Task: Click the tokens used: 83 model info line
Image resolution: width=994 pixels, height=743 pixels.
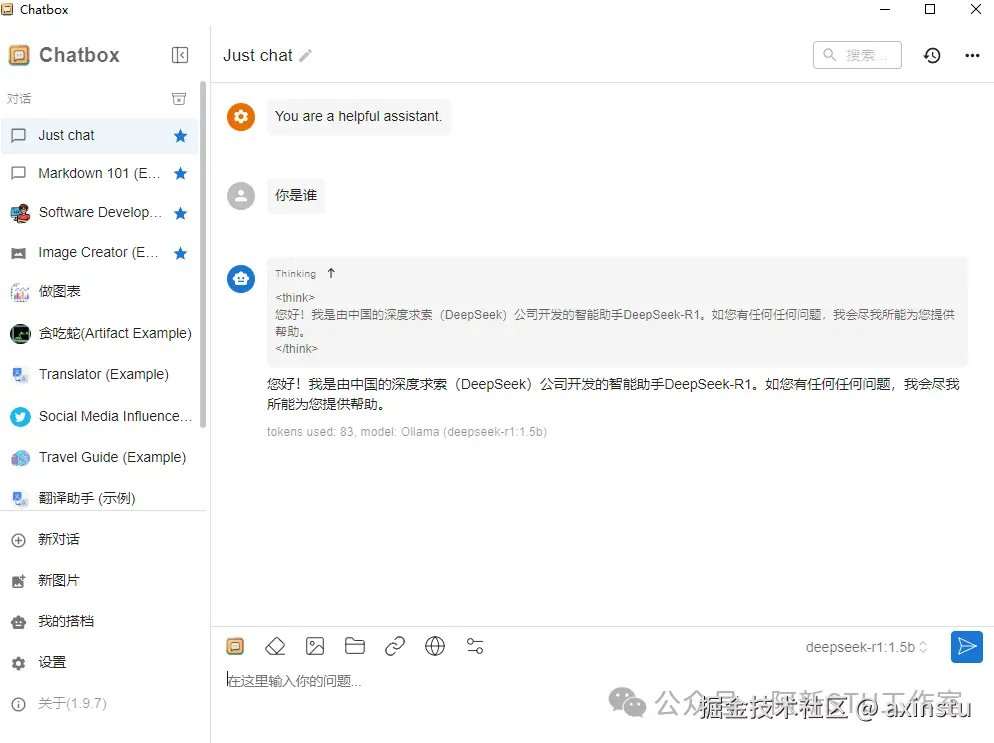Action: point(406,432)
